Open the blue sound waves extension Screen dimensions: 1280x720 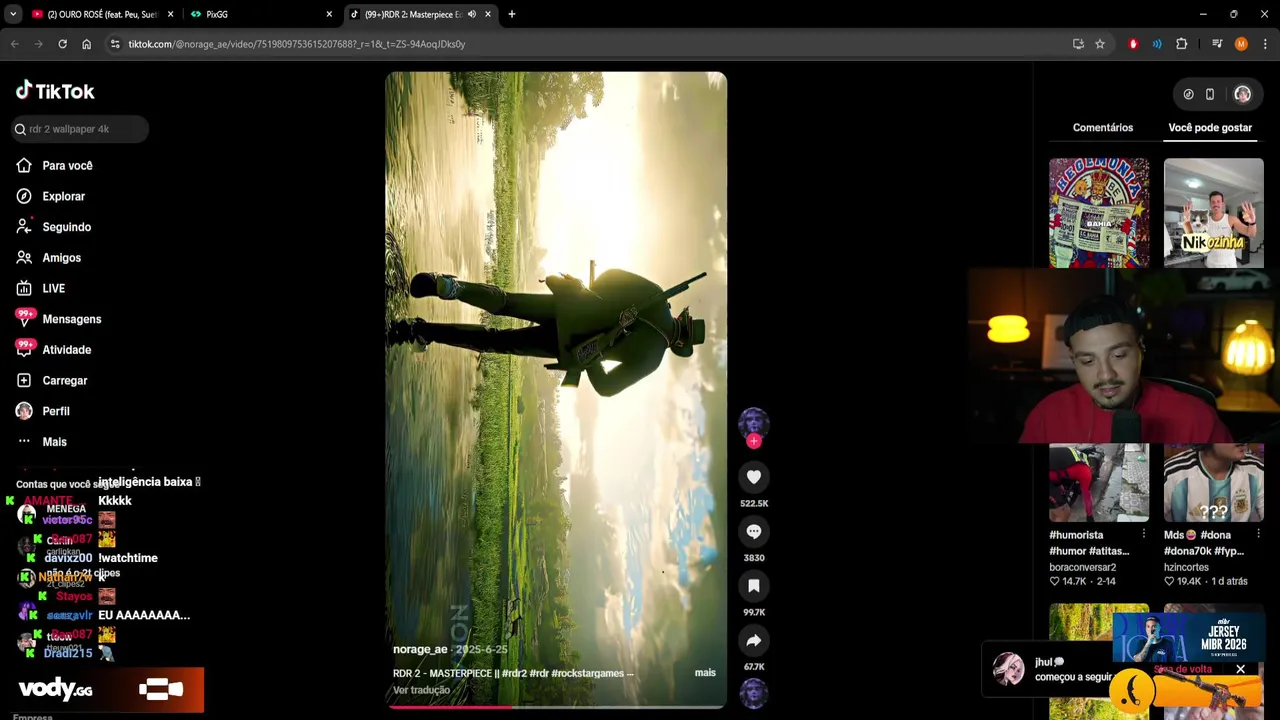1157,44
